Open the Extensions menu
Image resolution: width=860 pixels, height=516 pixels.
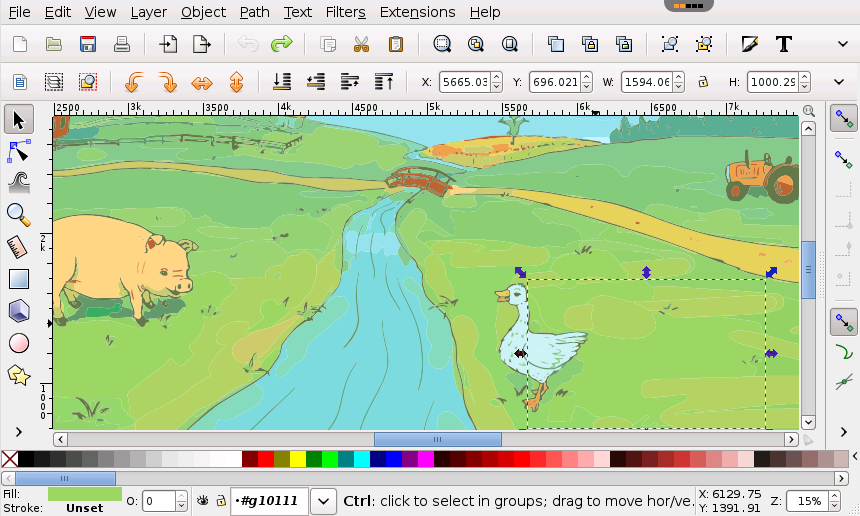[x=417, y=12]
